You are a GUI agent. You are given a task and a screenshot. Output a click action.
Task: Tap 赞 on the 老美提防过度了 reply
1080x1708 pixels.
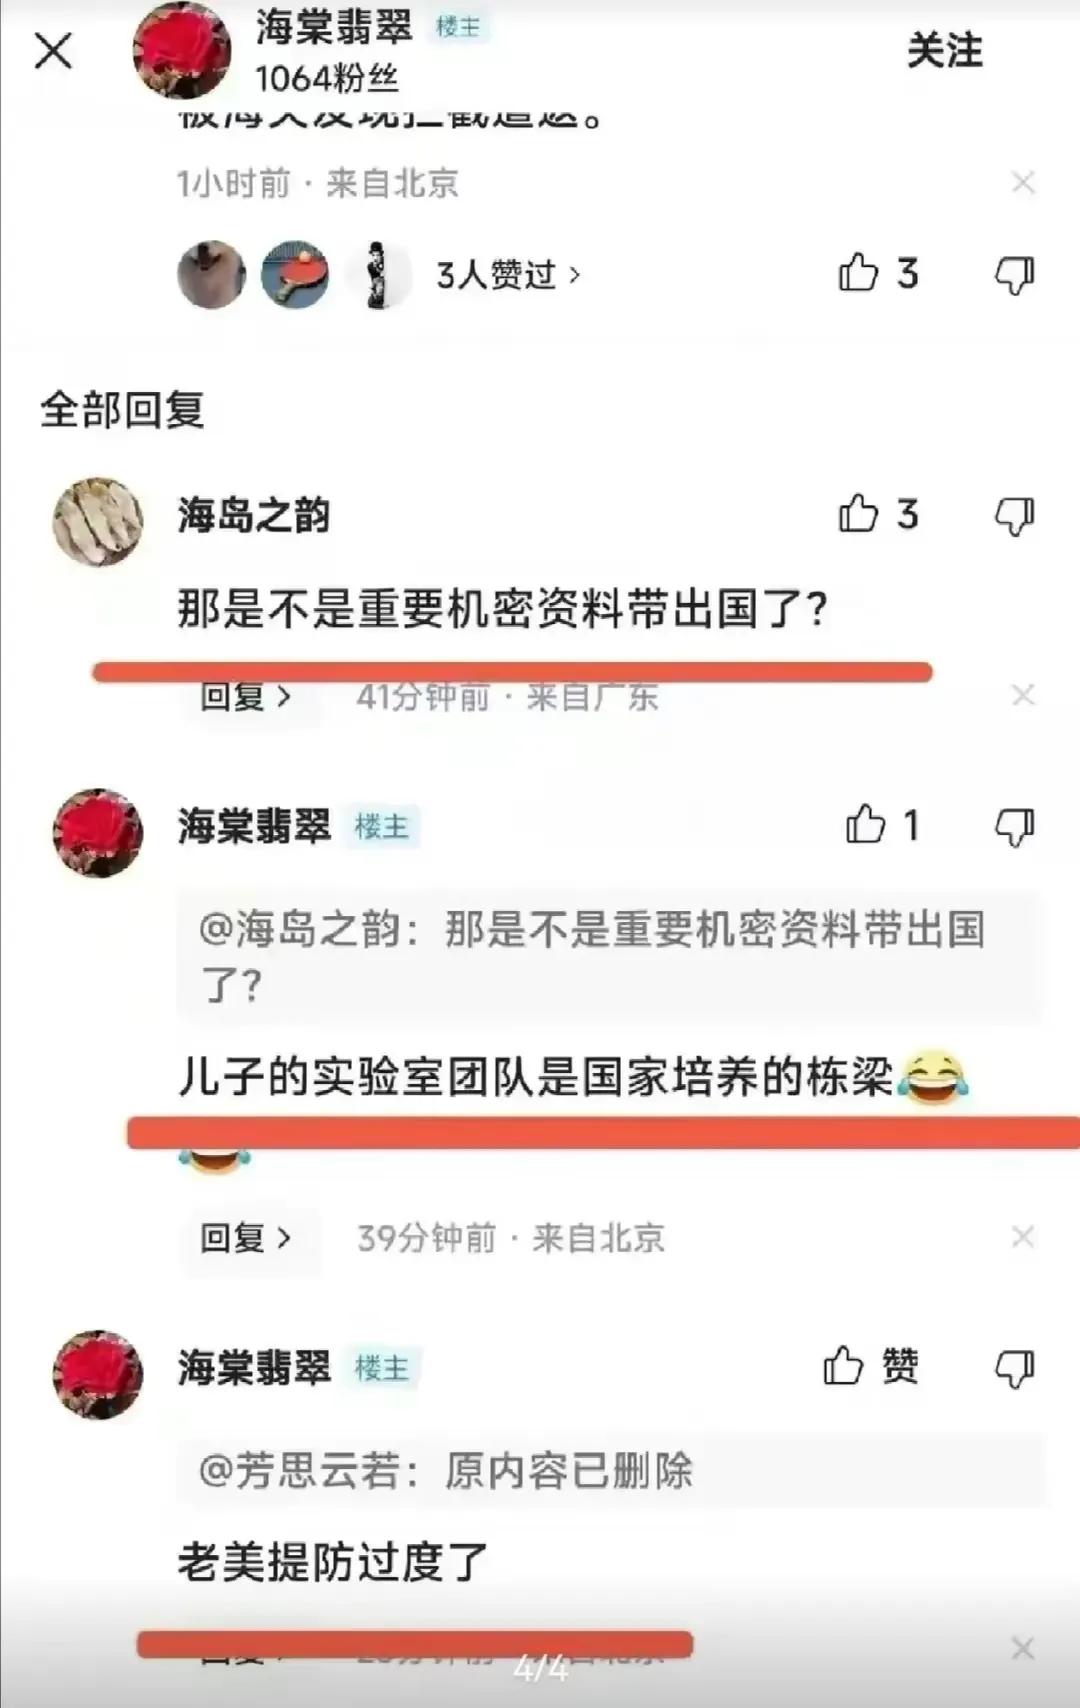point(871,1366)
